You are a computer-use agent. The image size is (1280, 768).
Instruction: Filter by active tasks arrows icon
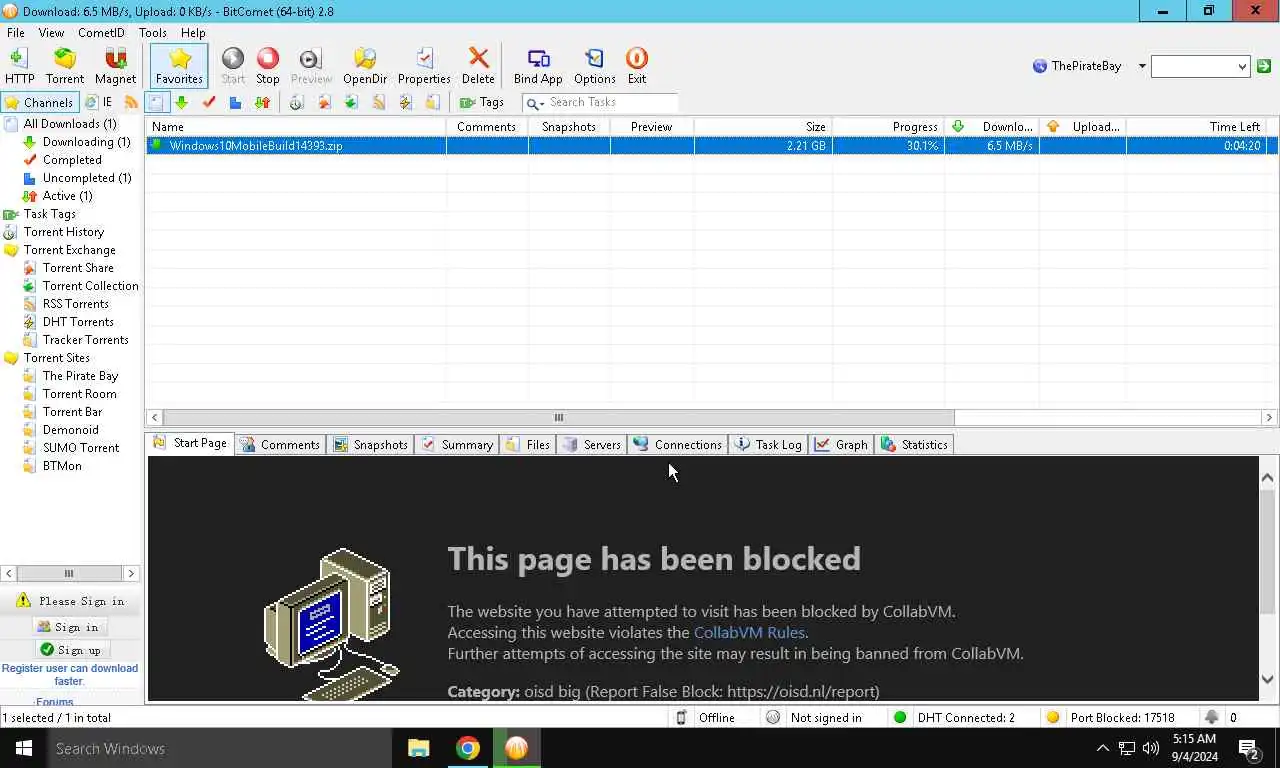262,102
